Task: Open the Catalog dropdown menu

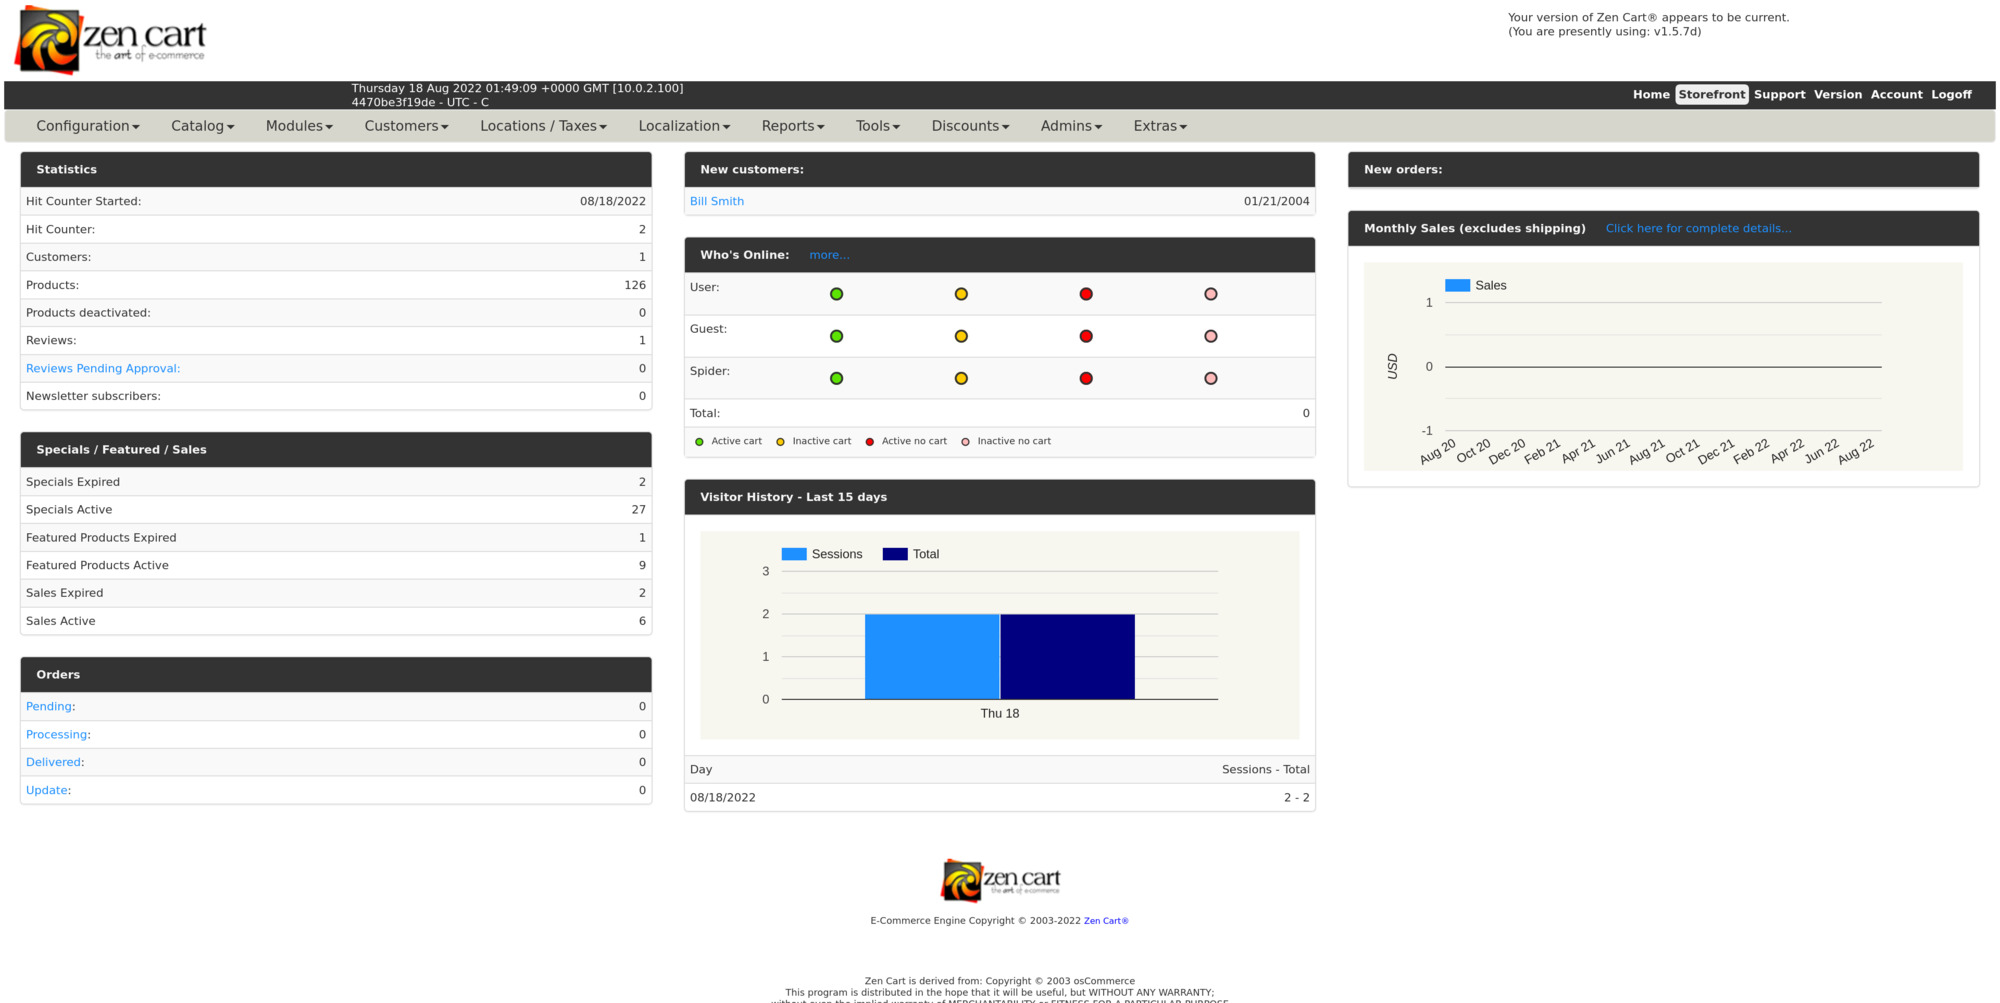Action: [x=202, y=126]
